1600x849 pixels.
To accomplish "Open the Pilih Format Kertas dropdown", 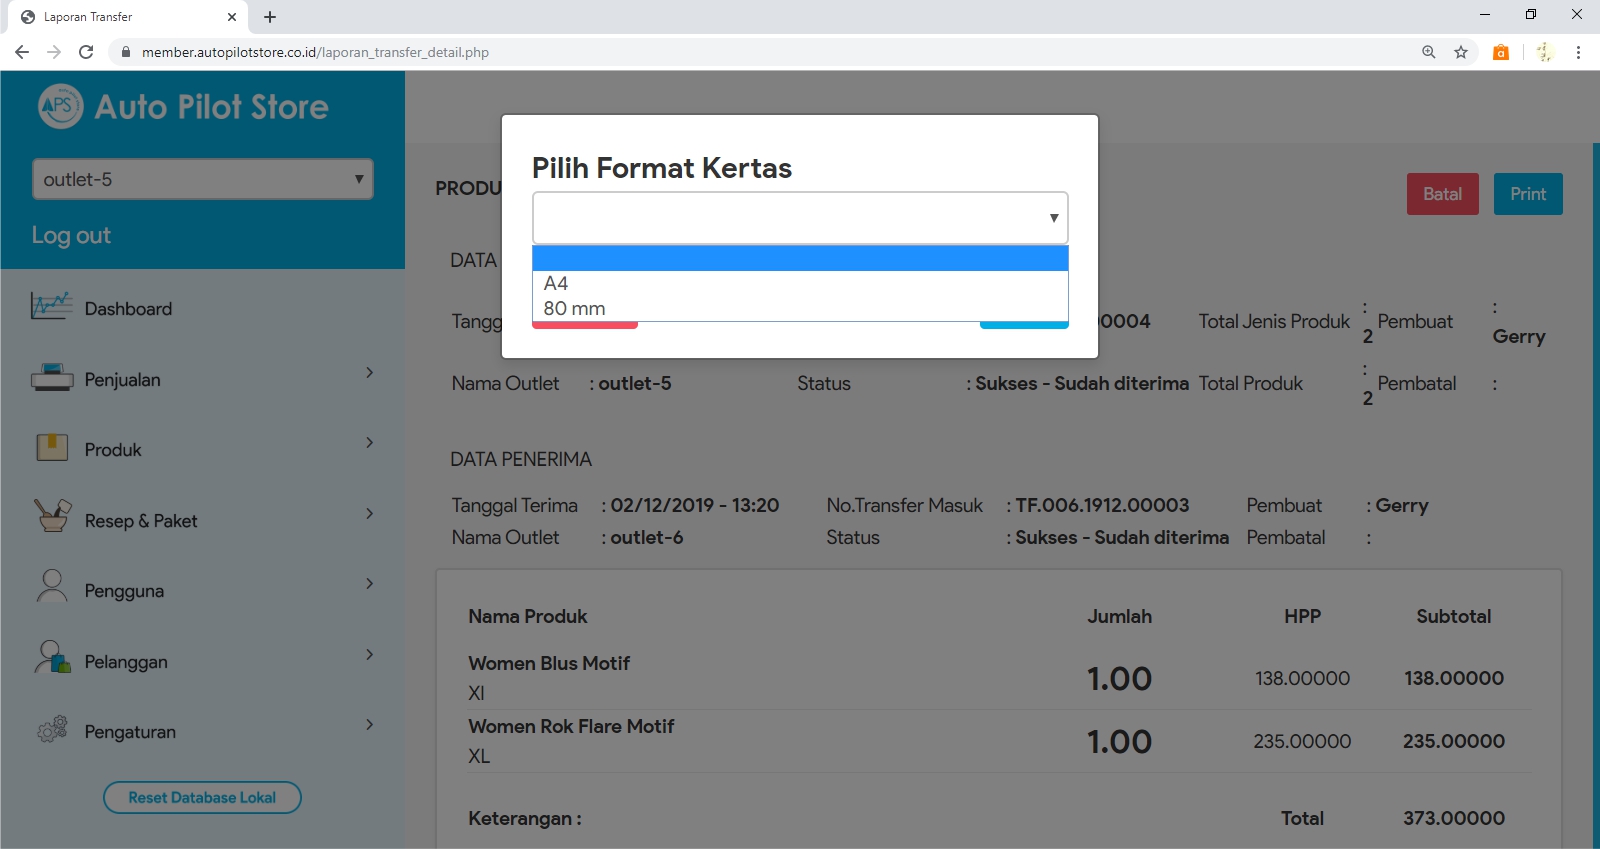I will [x=800, y=218].
